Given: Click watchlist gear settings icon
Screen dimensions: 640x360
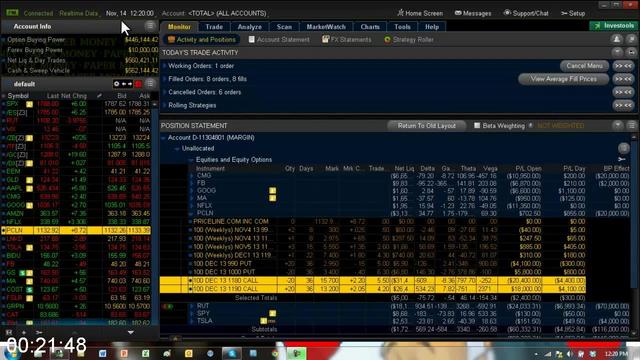Looking at the screenshot, I should click(x=117, y=84).
